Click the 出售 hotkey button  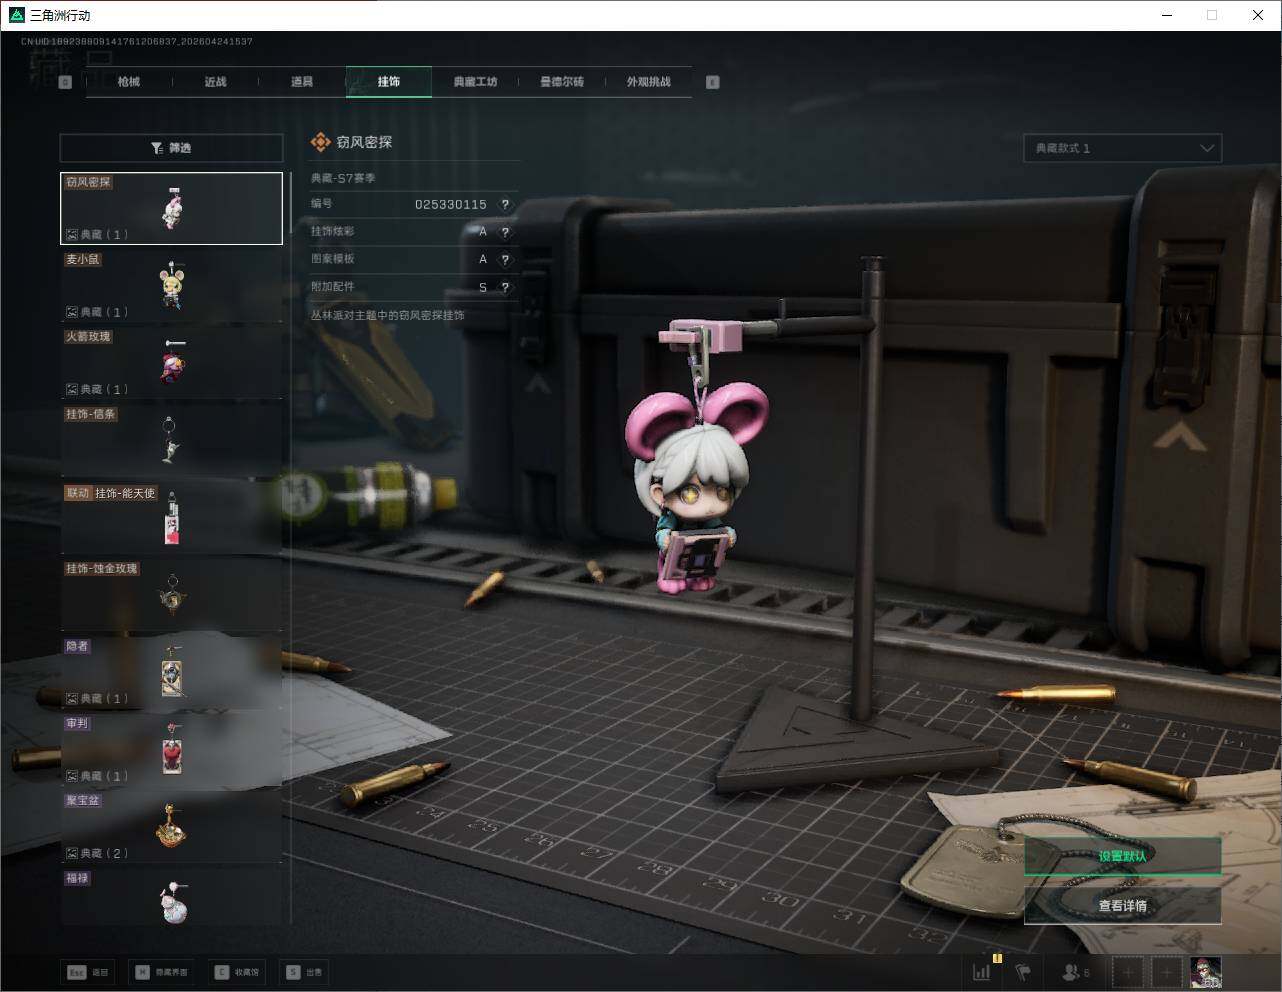[x=304, y=972]
